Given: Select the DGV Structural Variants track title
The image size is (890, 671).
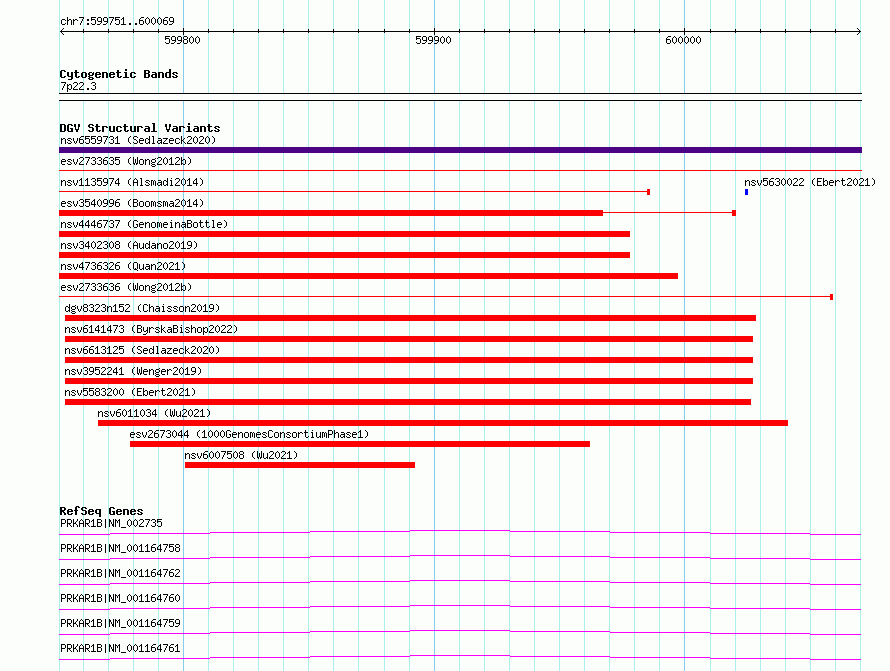Looking at the screenshot, I should point(140,128).
